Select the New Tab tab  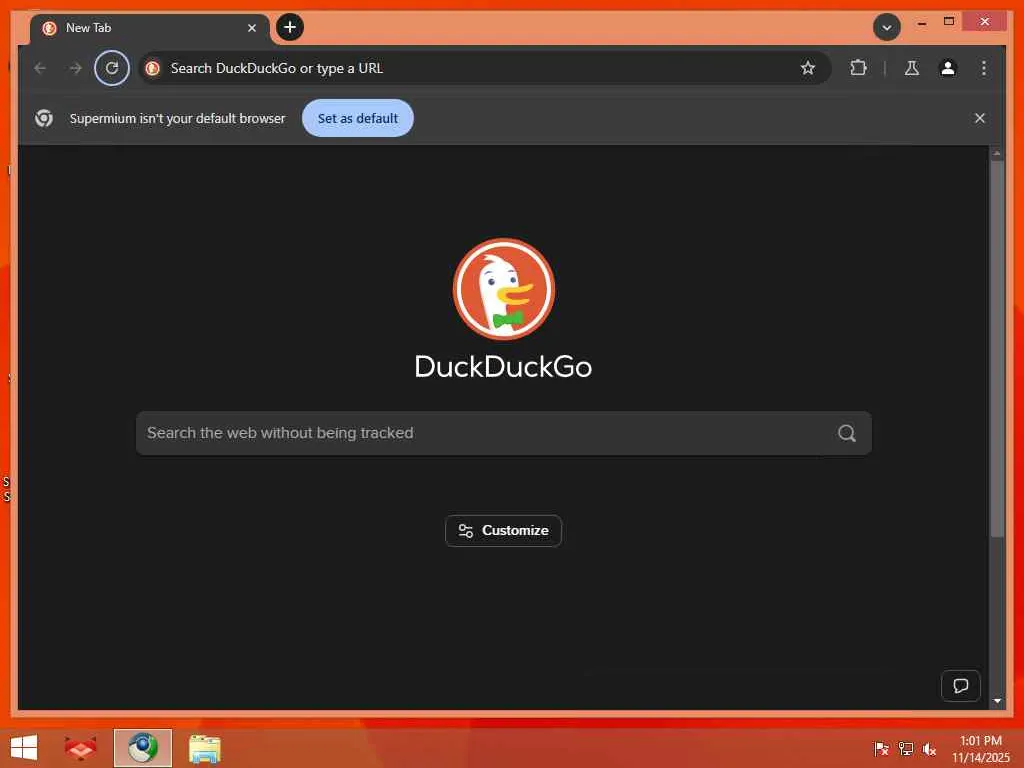coord(149,28)
